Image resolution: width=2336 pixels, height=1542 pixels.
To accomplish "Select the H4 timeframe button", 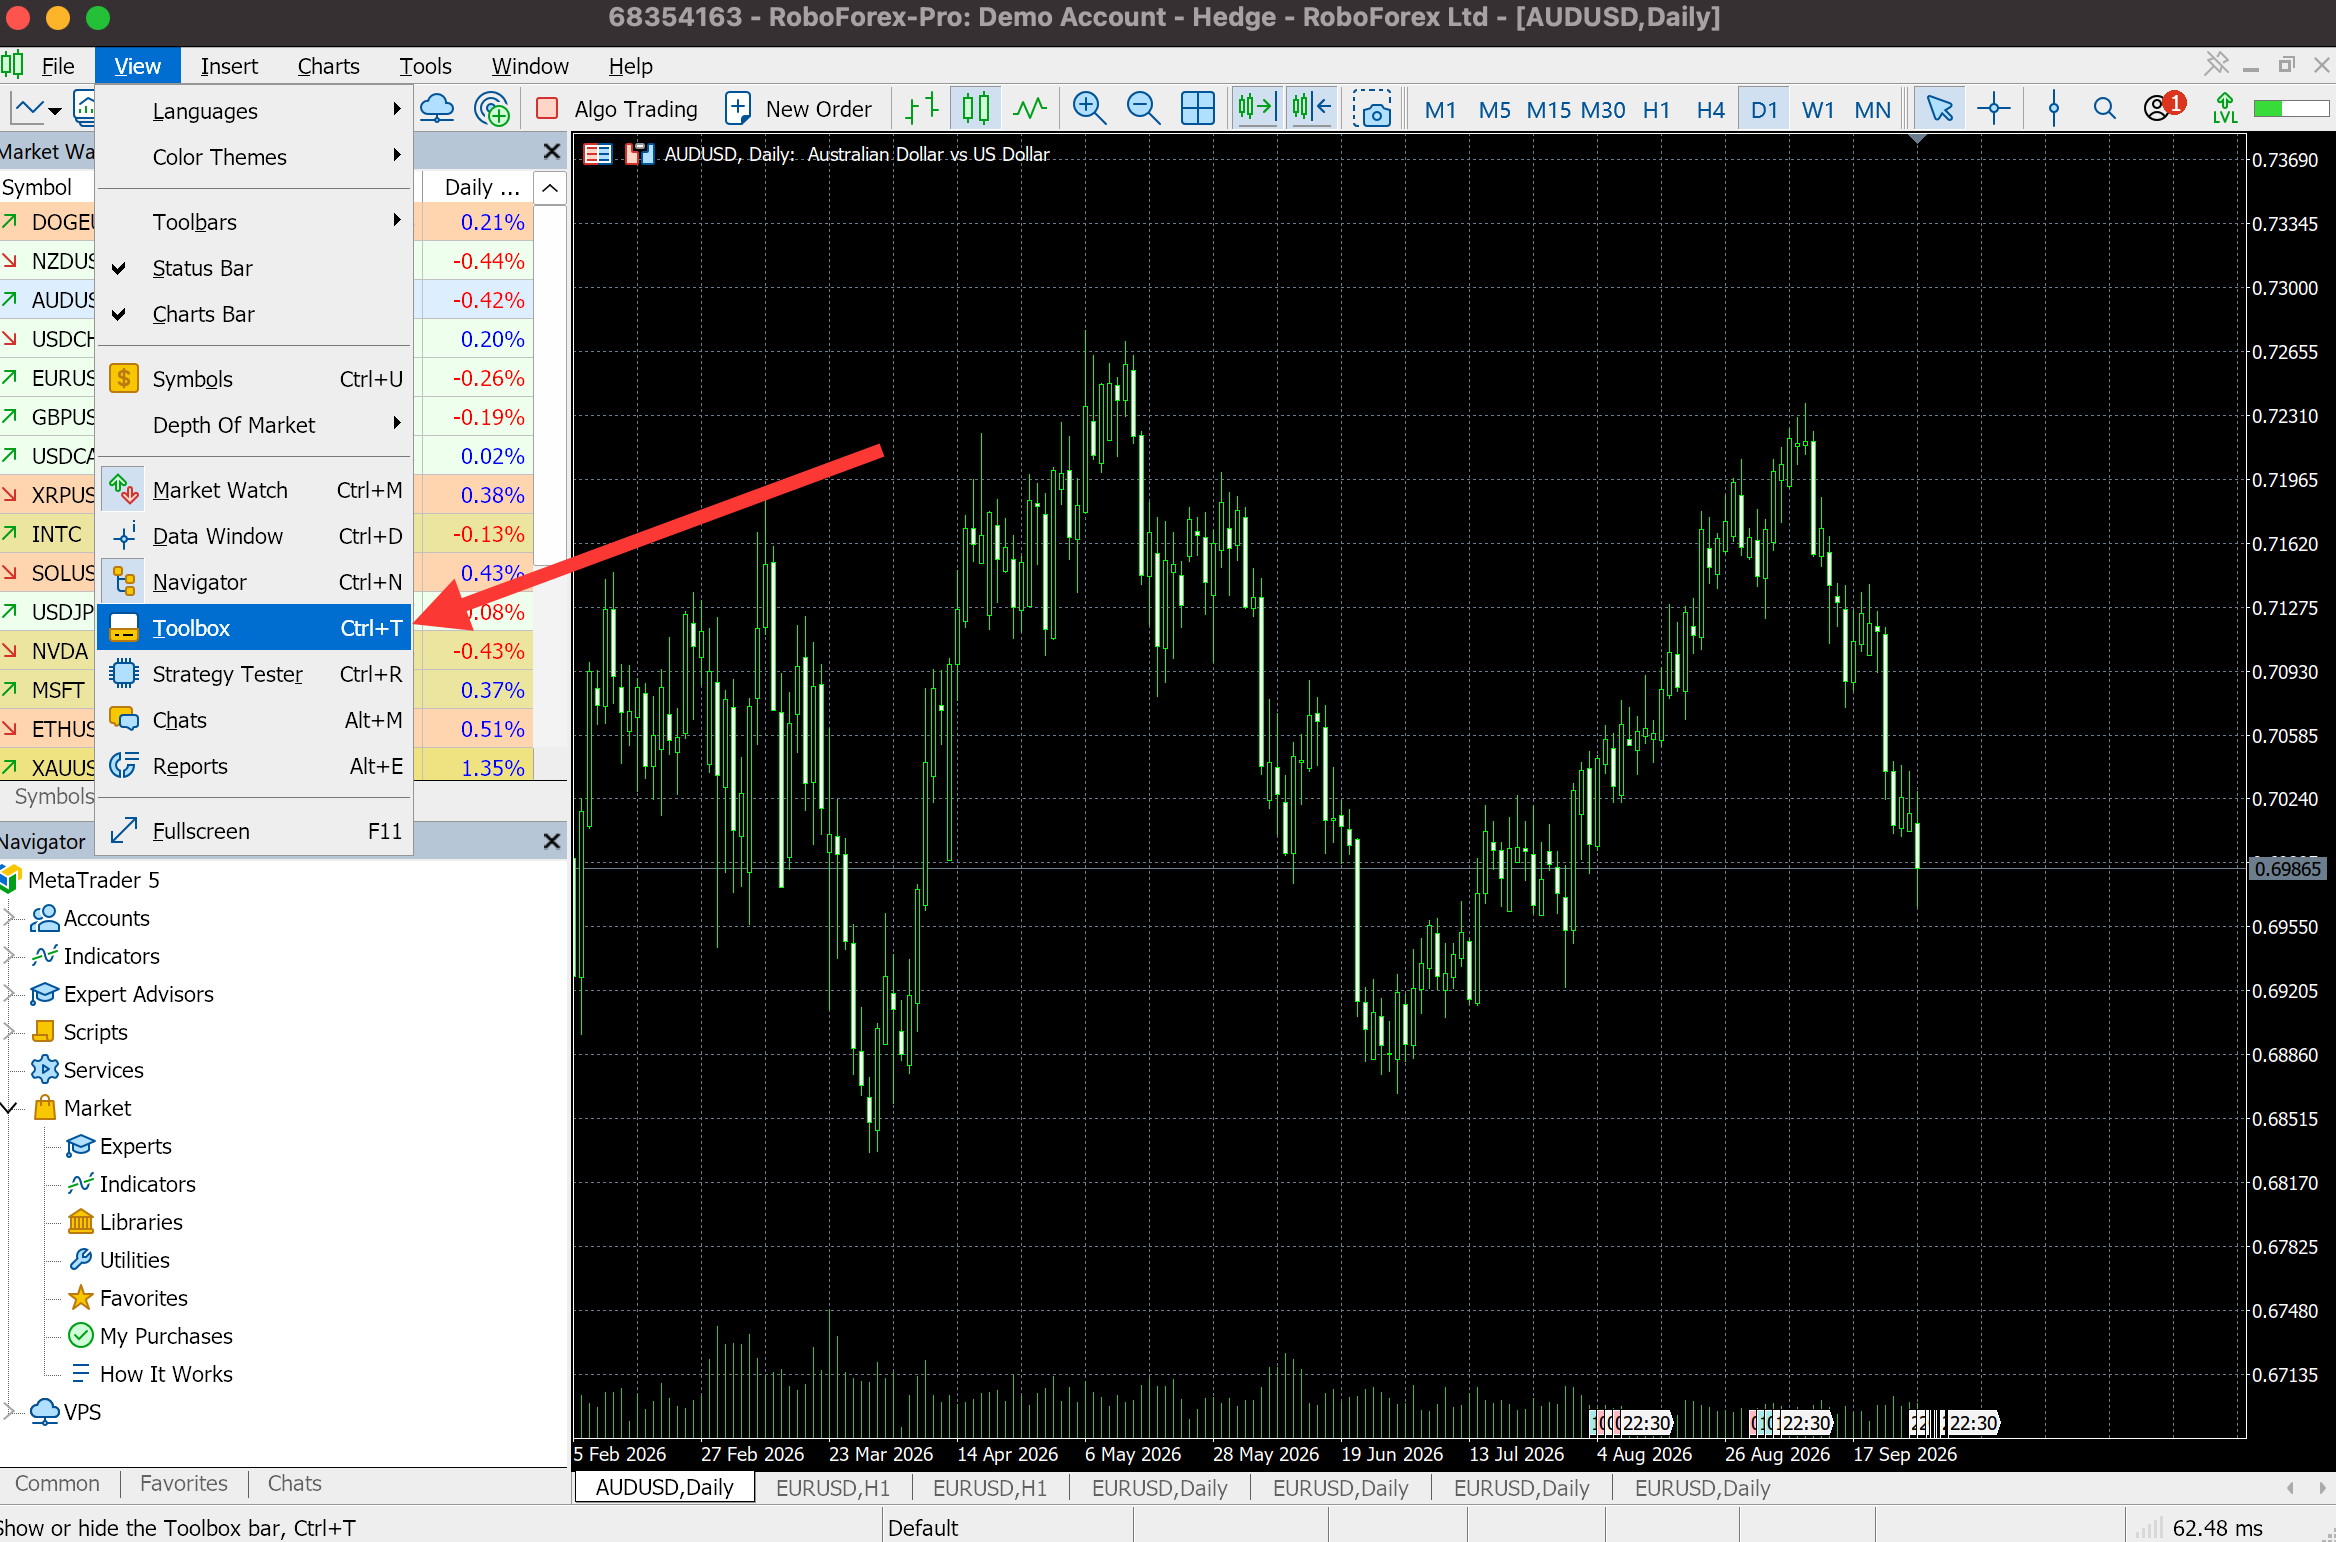I will [x=1710, y=109].
